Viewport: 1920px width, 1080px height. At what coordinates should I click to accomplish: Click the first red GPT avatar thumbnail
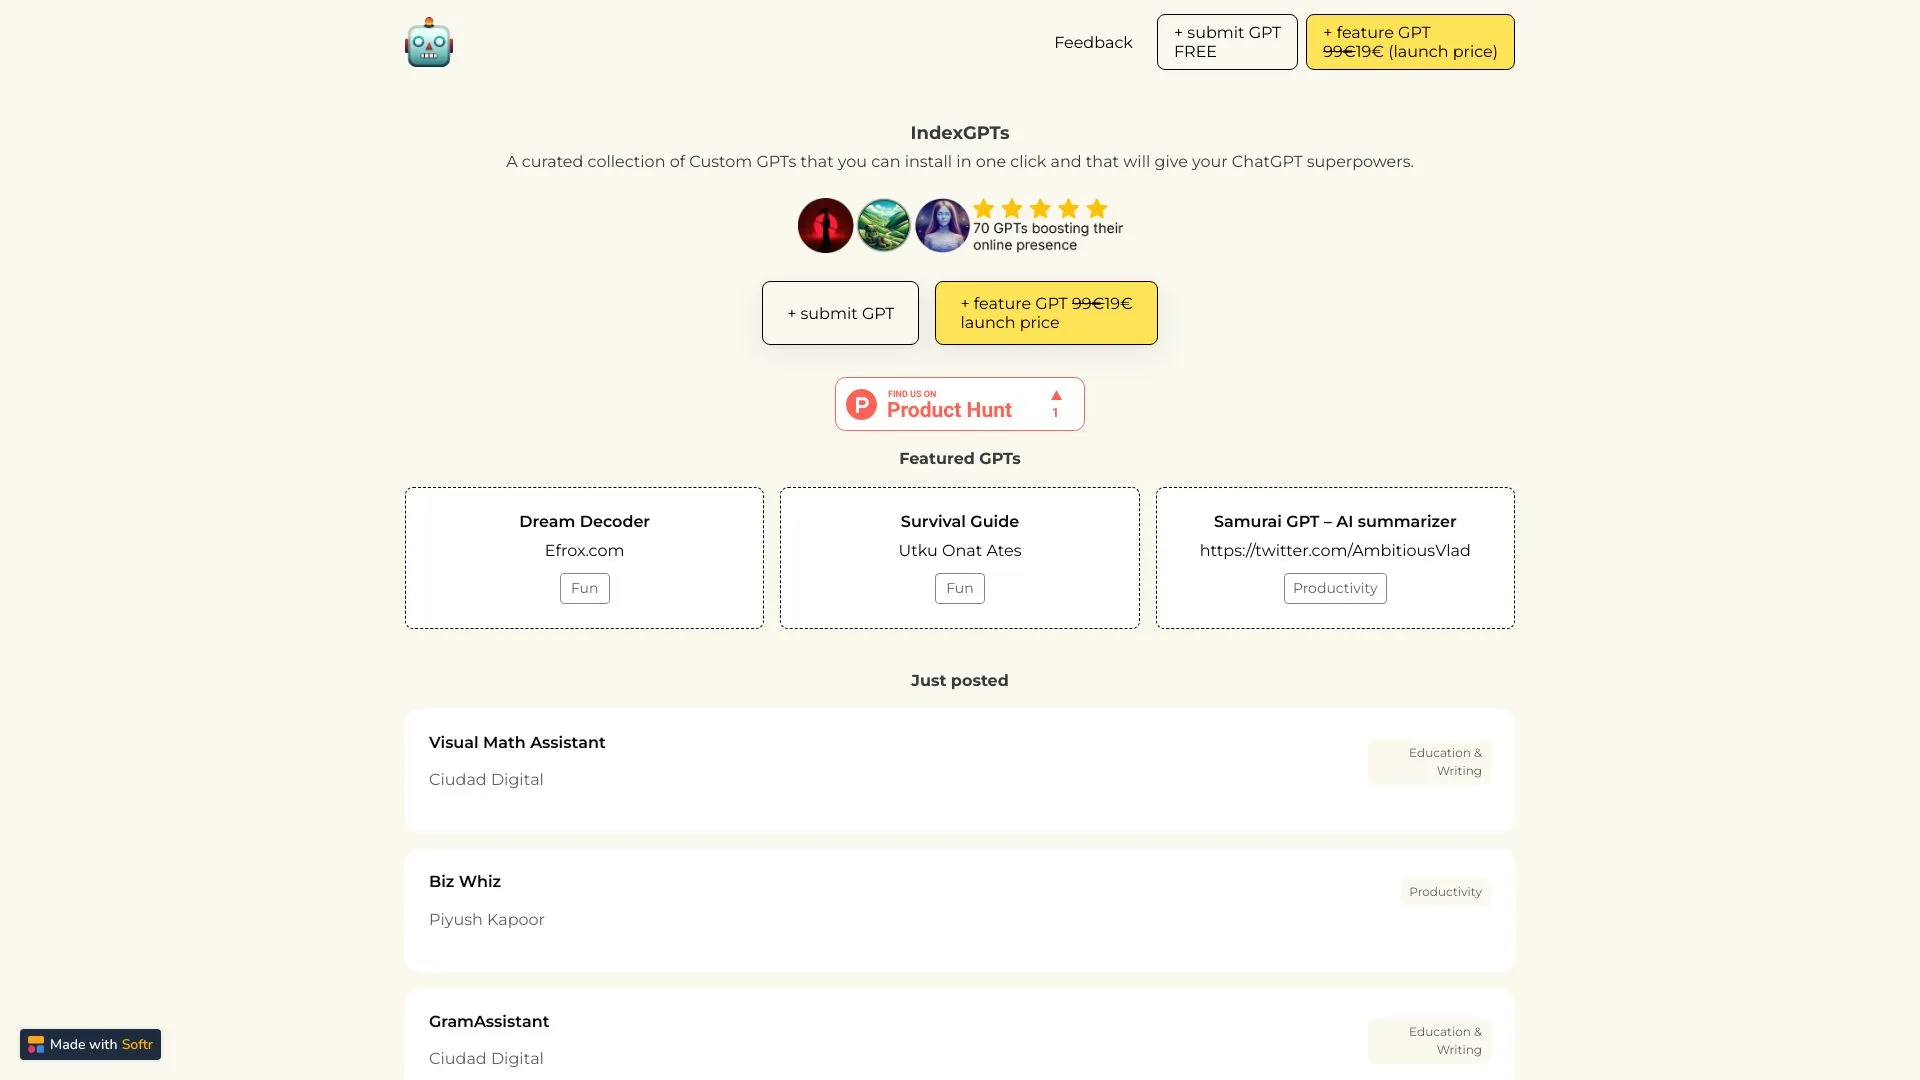[825, 225]
